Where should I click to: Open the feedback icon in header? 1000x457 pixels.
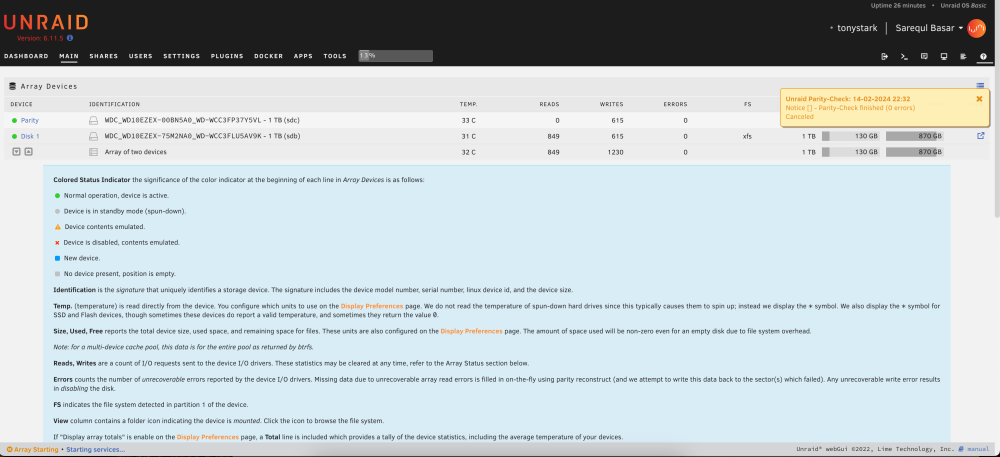coord(924,56)
